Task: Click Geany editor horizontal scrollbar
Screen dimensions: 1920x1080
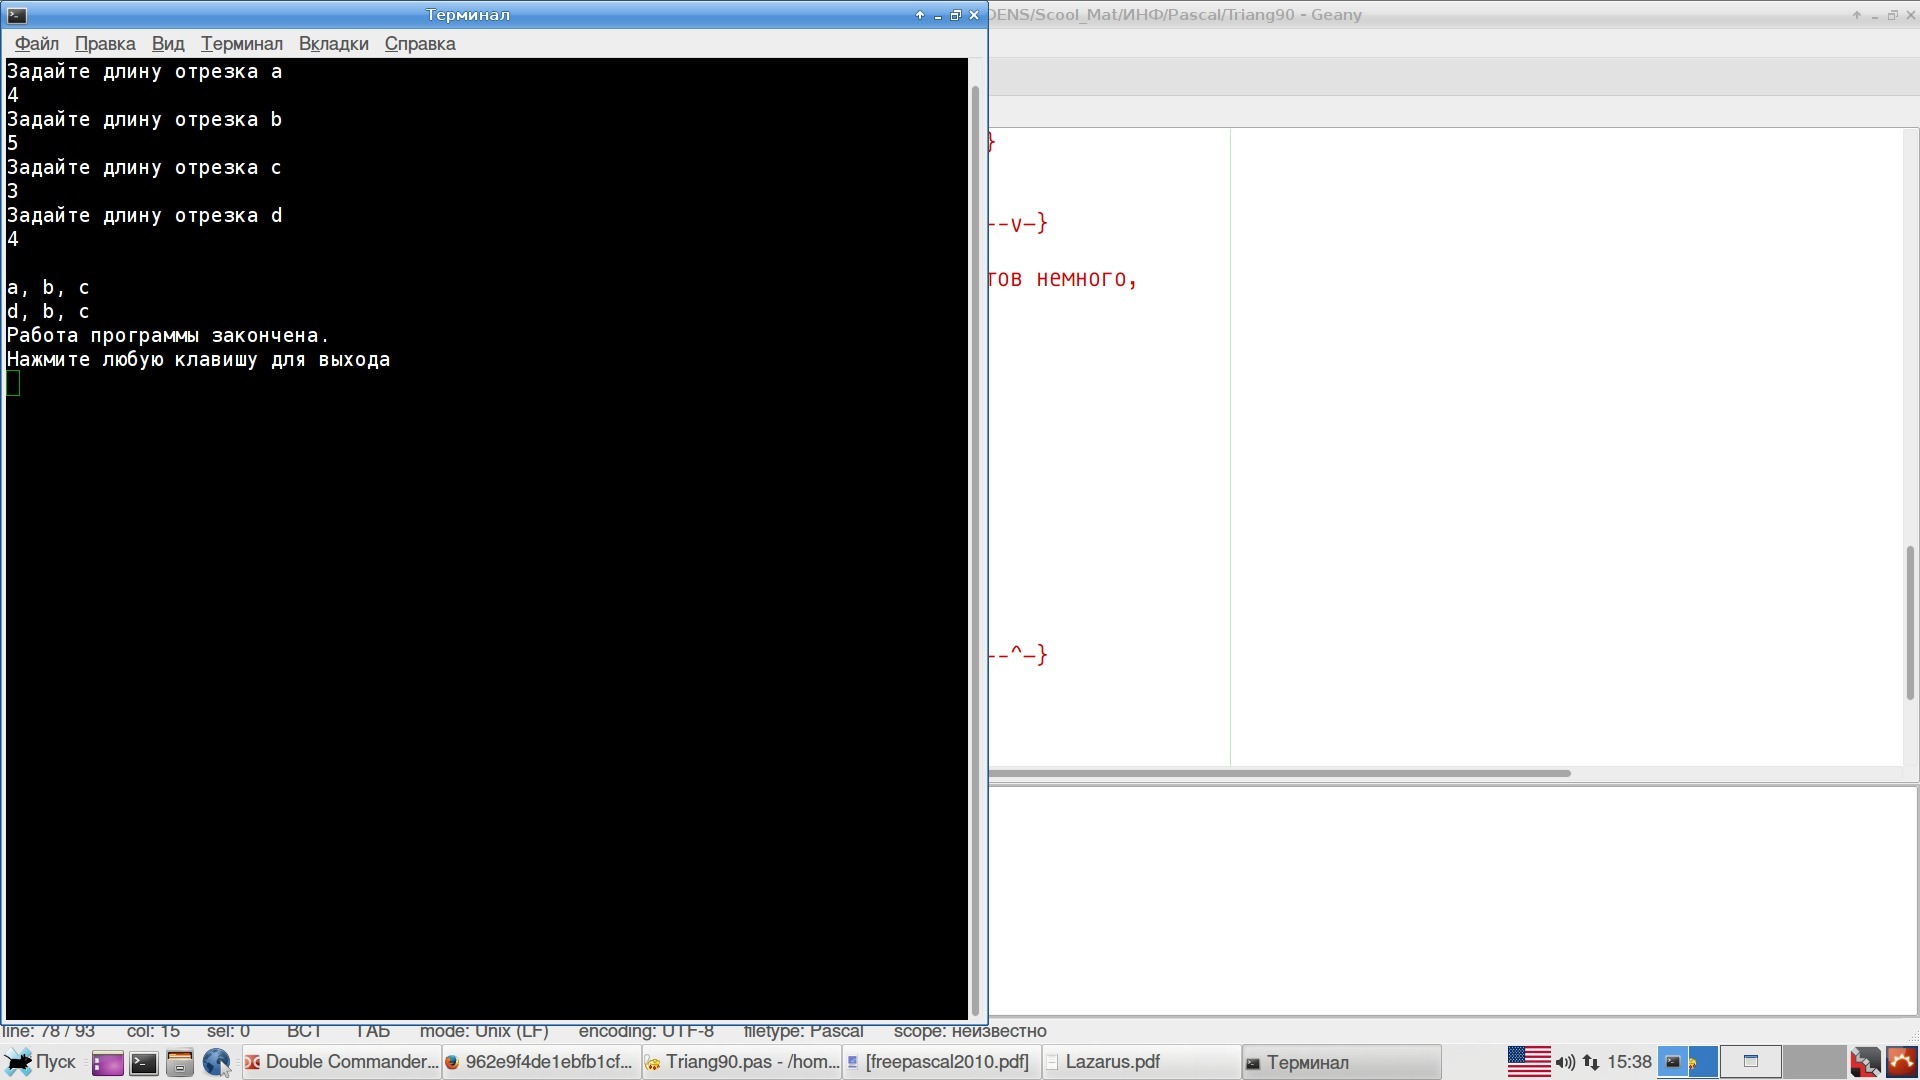Action: pos(1280,773)
